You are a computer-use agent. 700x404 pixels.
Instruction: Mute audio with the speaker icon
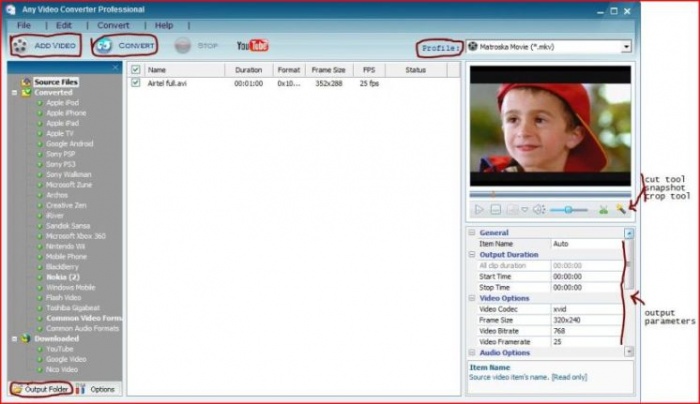(539, 210)
